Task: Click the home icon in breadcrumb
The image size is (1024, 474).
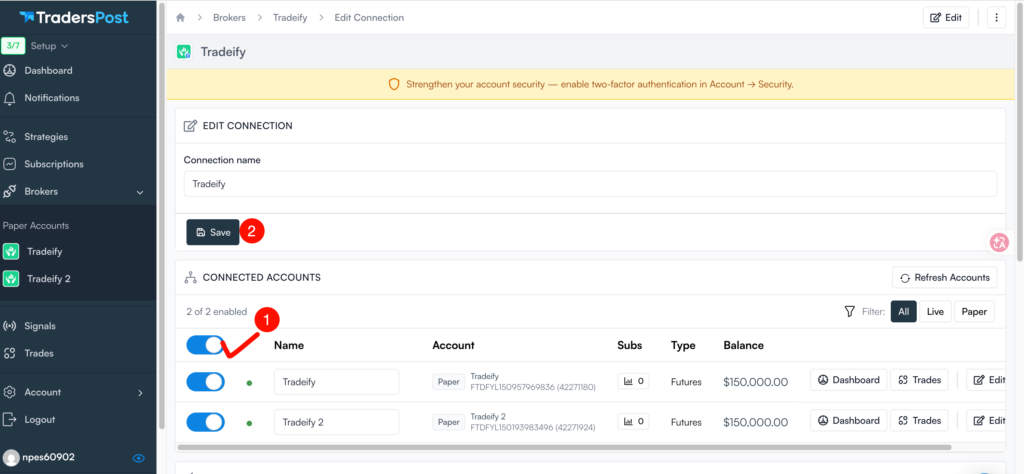Action: click(180, 18)
